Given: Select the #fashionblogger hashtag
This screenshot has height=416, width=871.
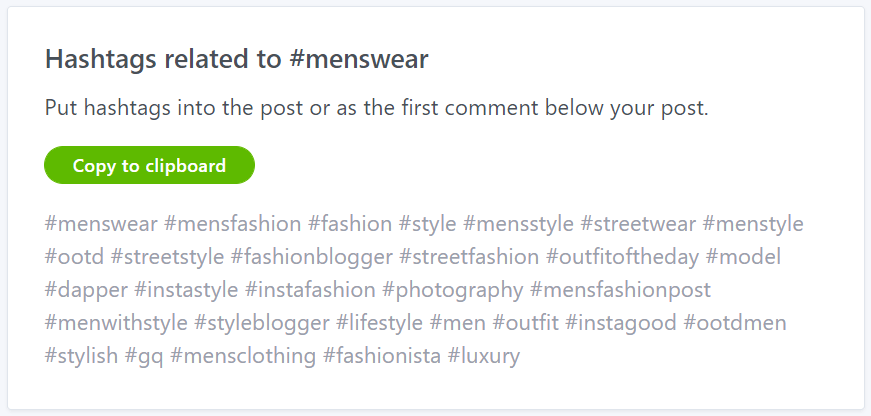Looking at the screenshot, I should point(312,257).
